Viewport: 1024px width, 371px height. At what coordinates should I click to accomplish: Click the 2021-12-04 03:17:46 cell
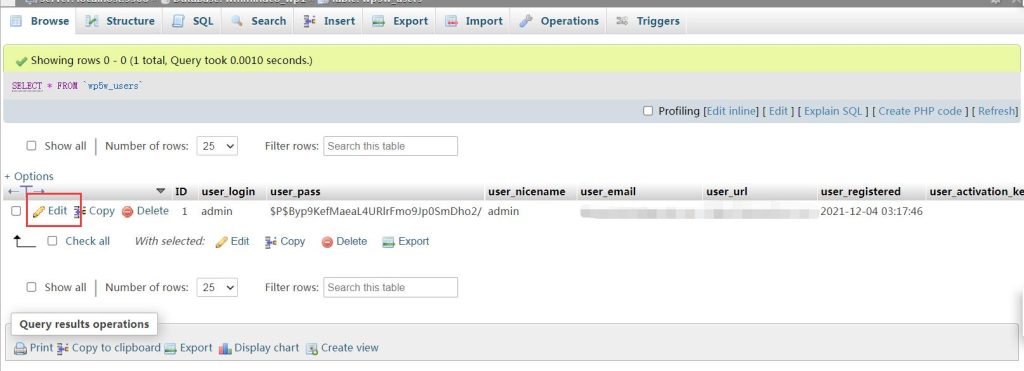point(871,212)
